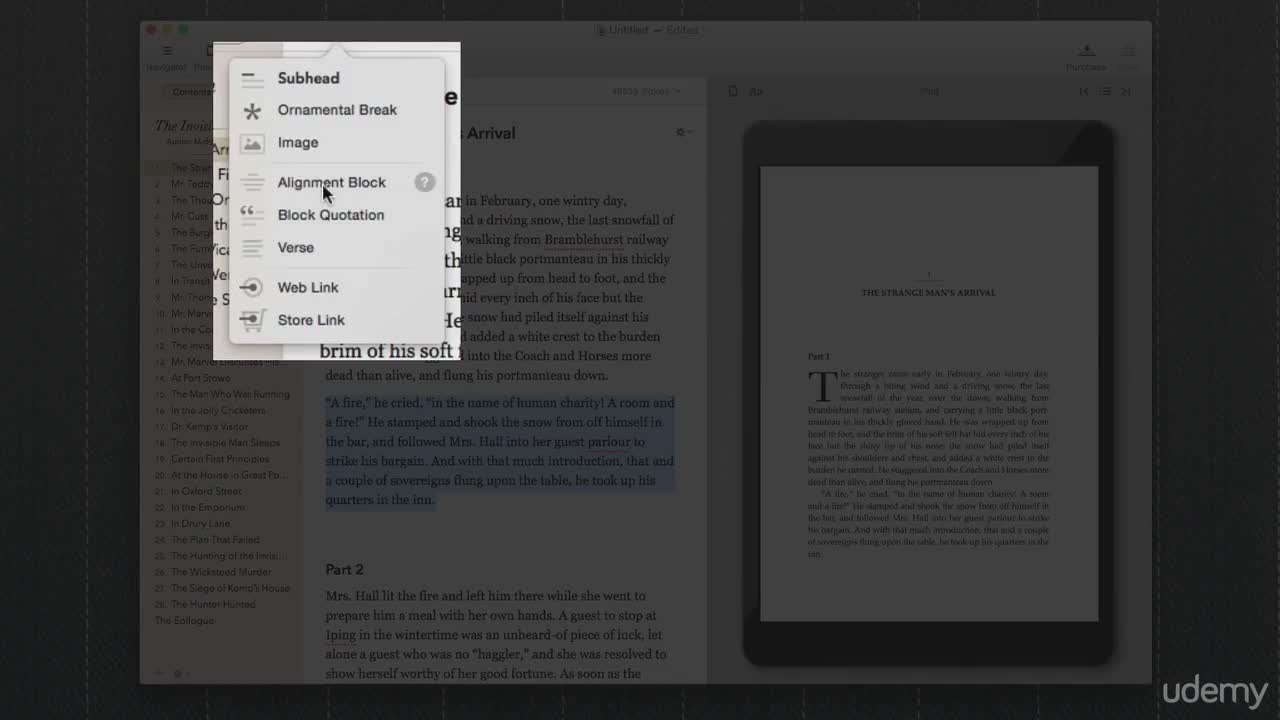Open preview font size Aa option
Viewport: 1280px width, 720px height.
click(x=756, y=91)
